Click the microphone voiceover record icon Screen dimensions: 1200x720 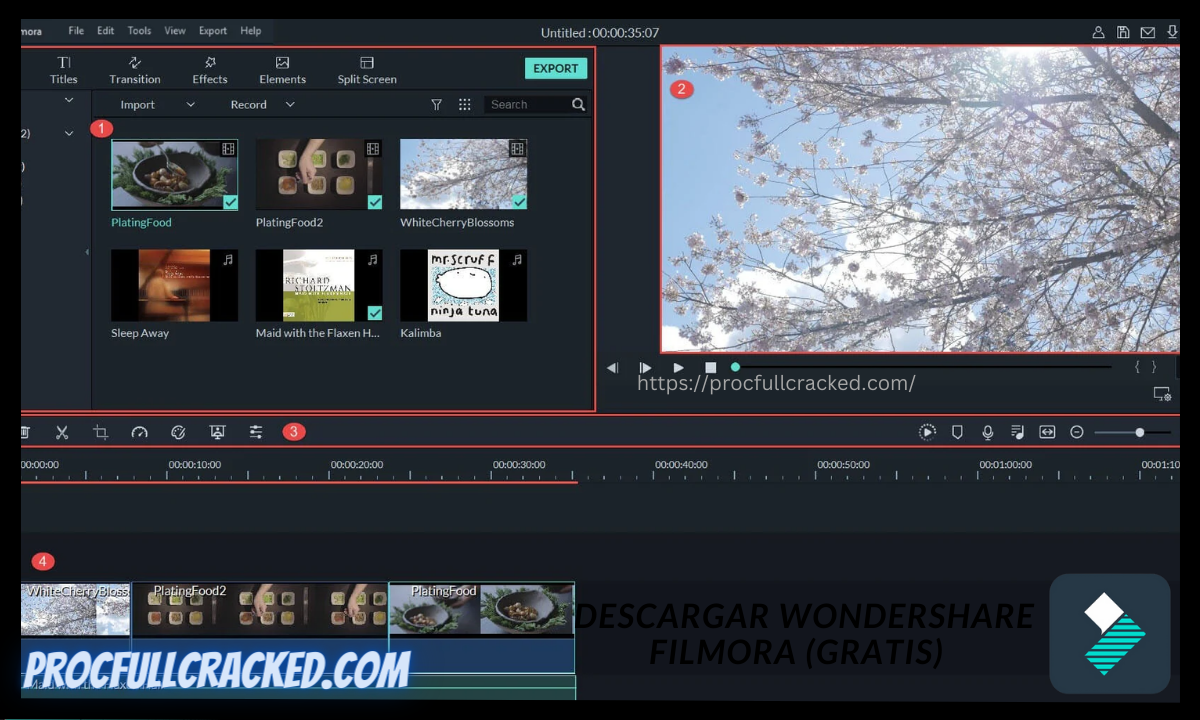click(987, 432)
